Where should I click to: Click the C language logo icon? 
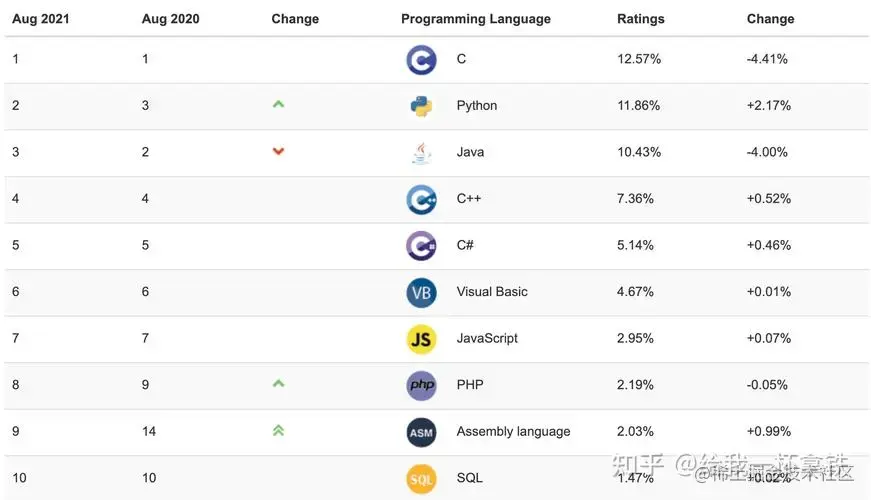(421, 60)
